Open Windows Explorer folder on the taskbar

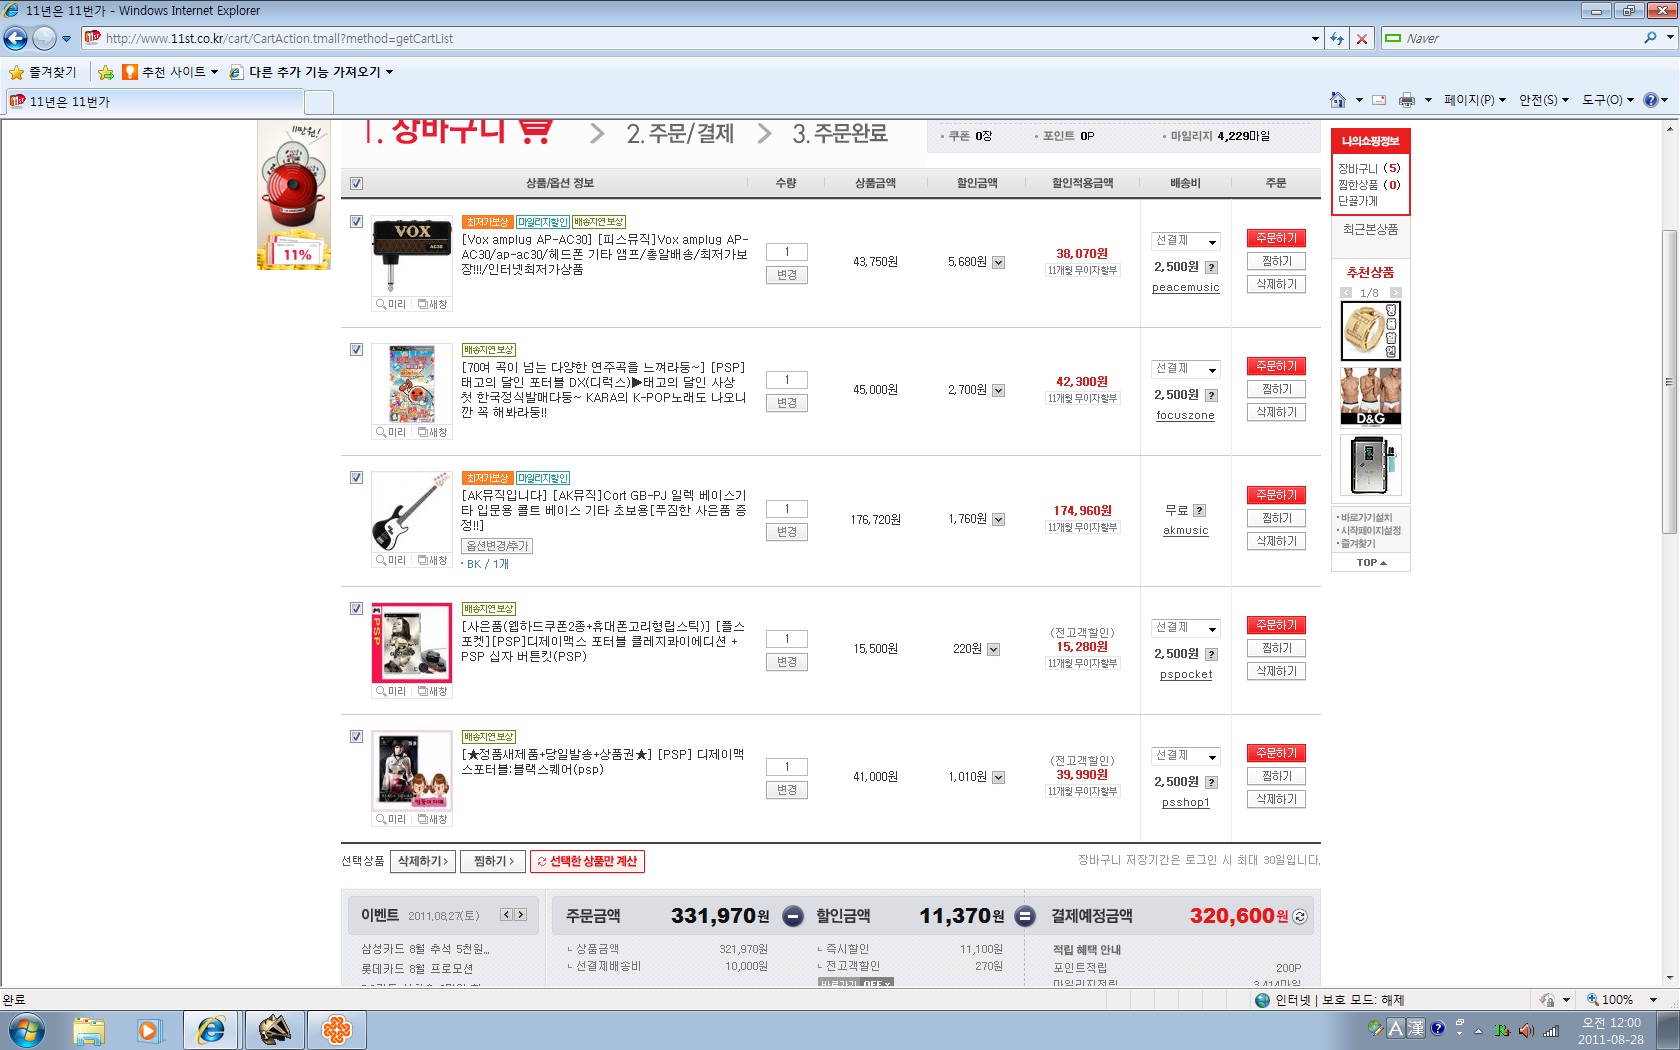tap(89, 1030)
